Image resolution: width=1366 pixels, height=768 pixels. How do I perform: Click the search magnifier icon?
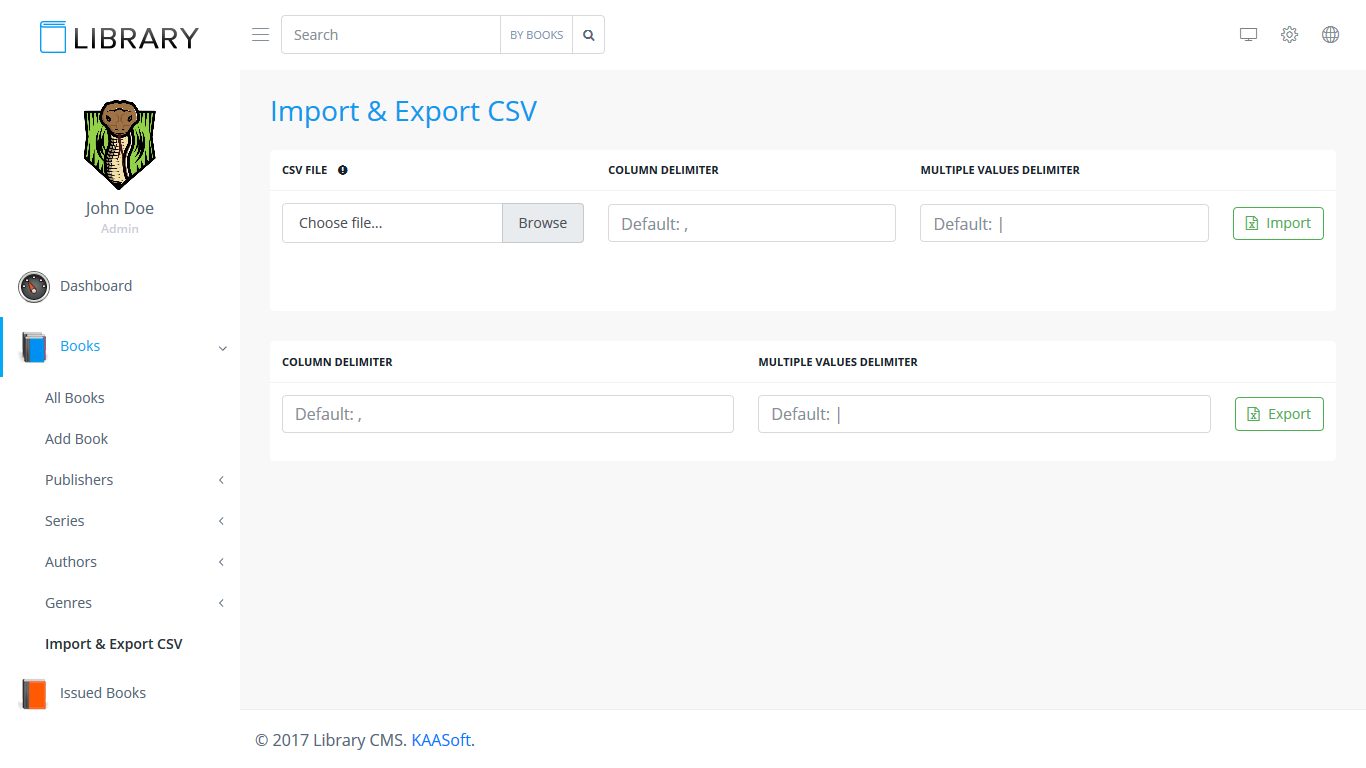[x=589, y=35]
